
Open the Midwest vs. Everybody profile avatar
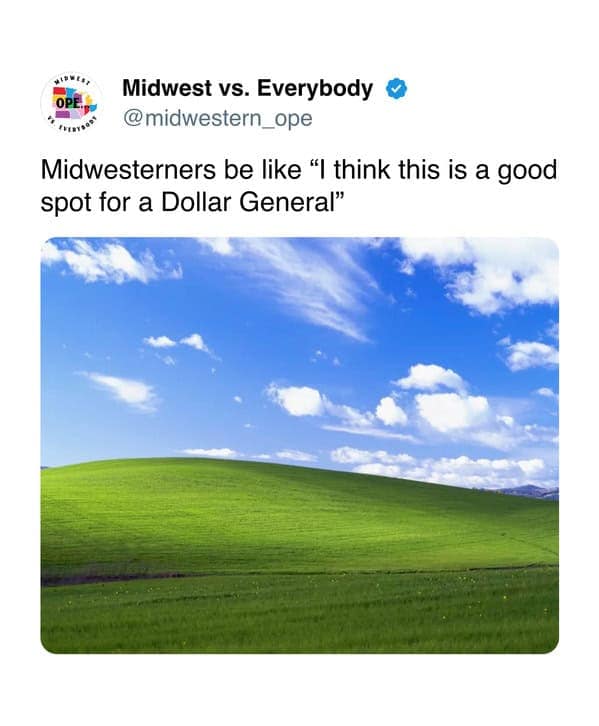(x=71, y=103)
